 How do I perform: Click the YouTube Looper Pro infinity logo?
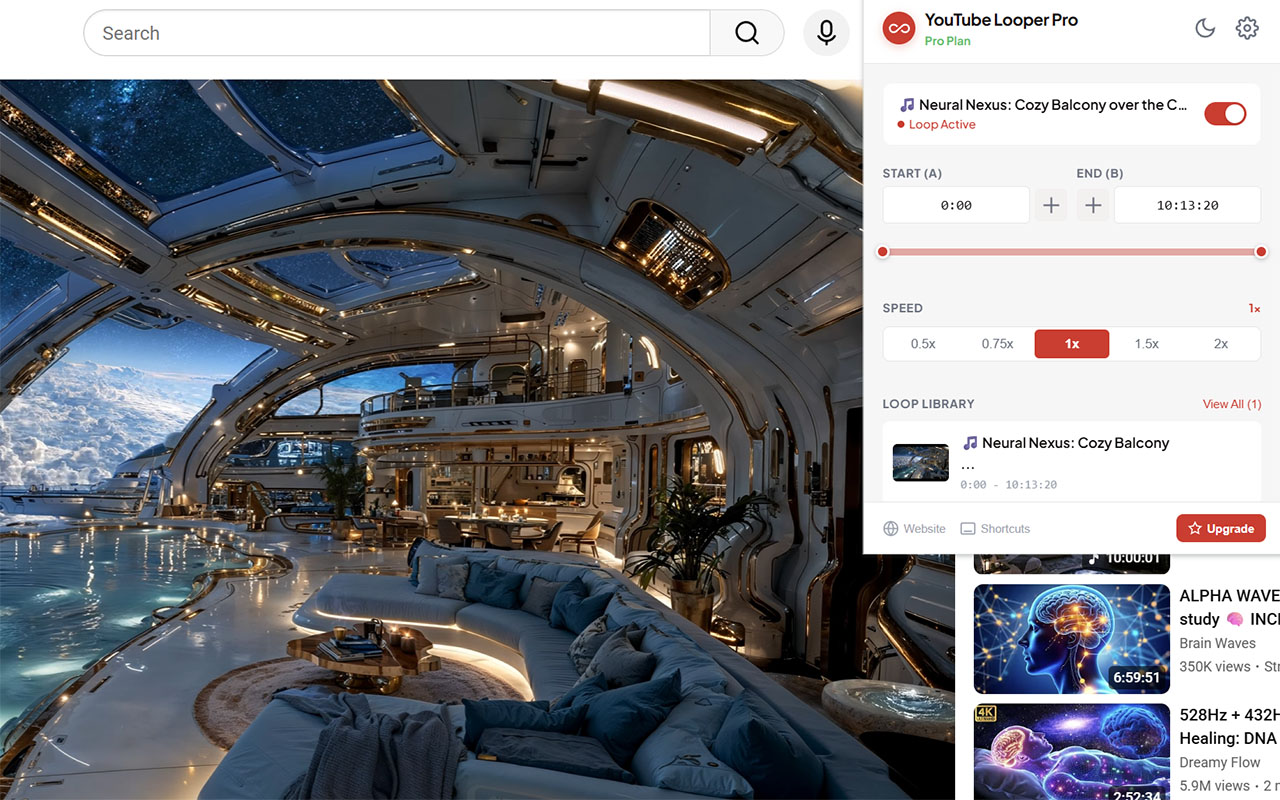[x=899, y=29]
